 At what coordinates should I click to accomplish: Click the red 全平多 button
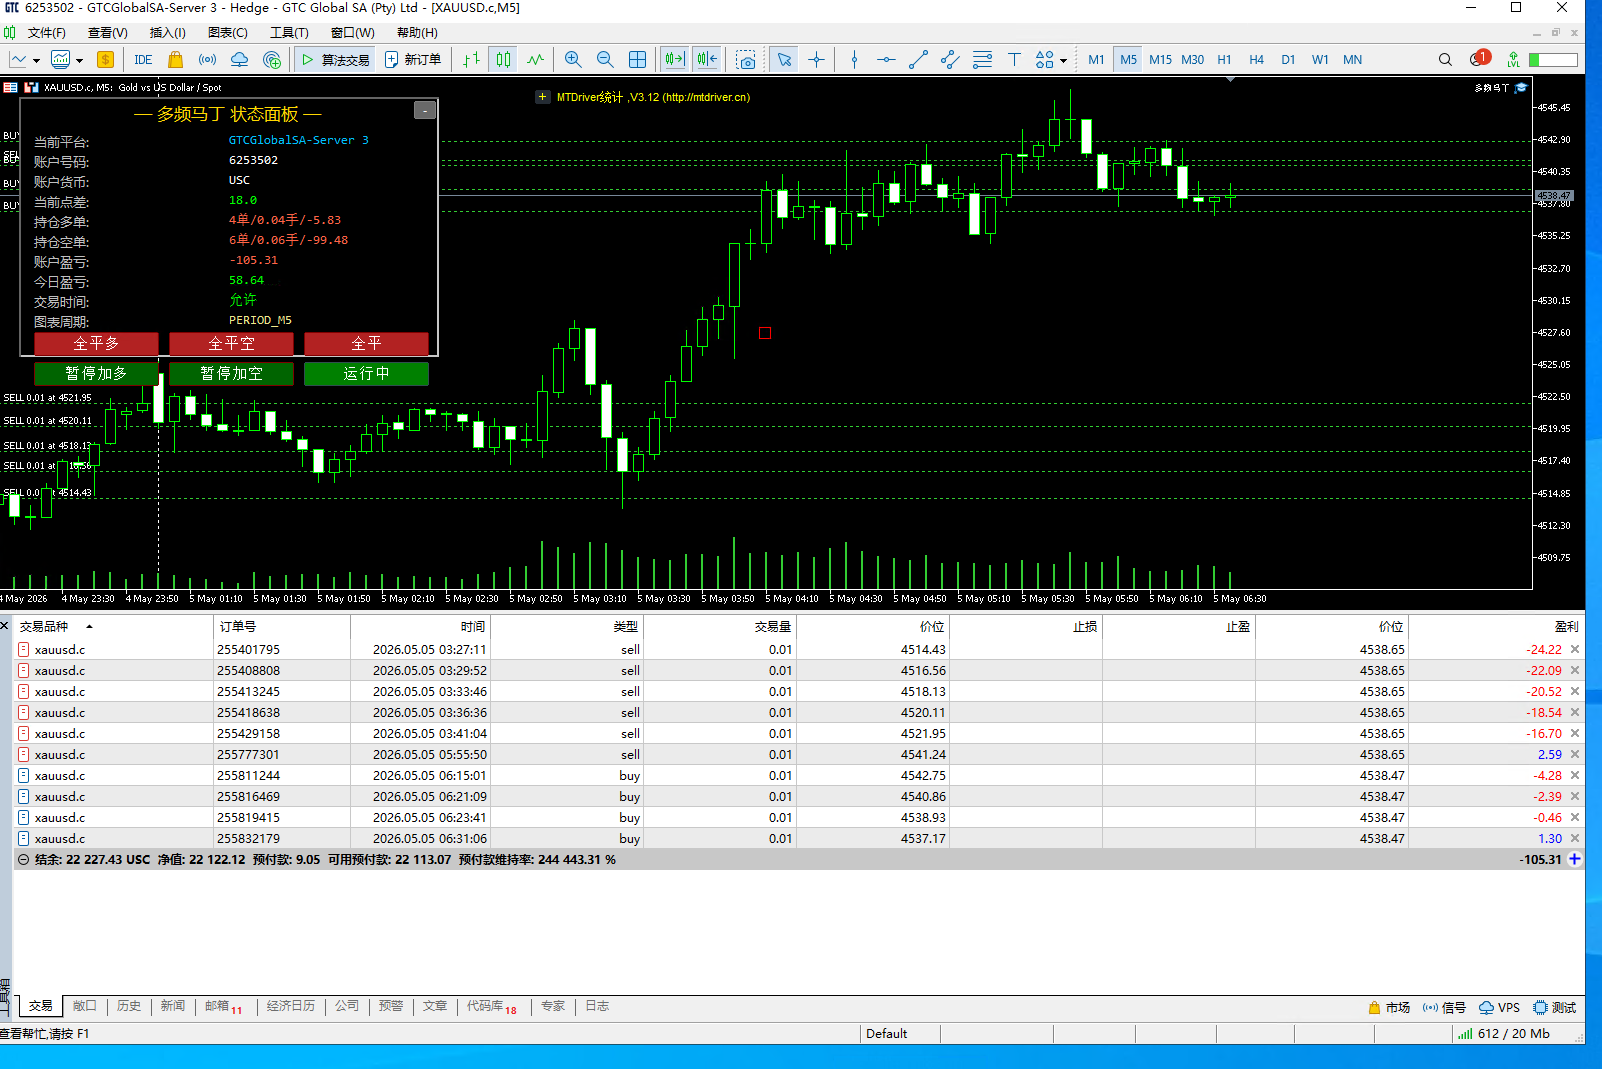click(96, 344)
